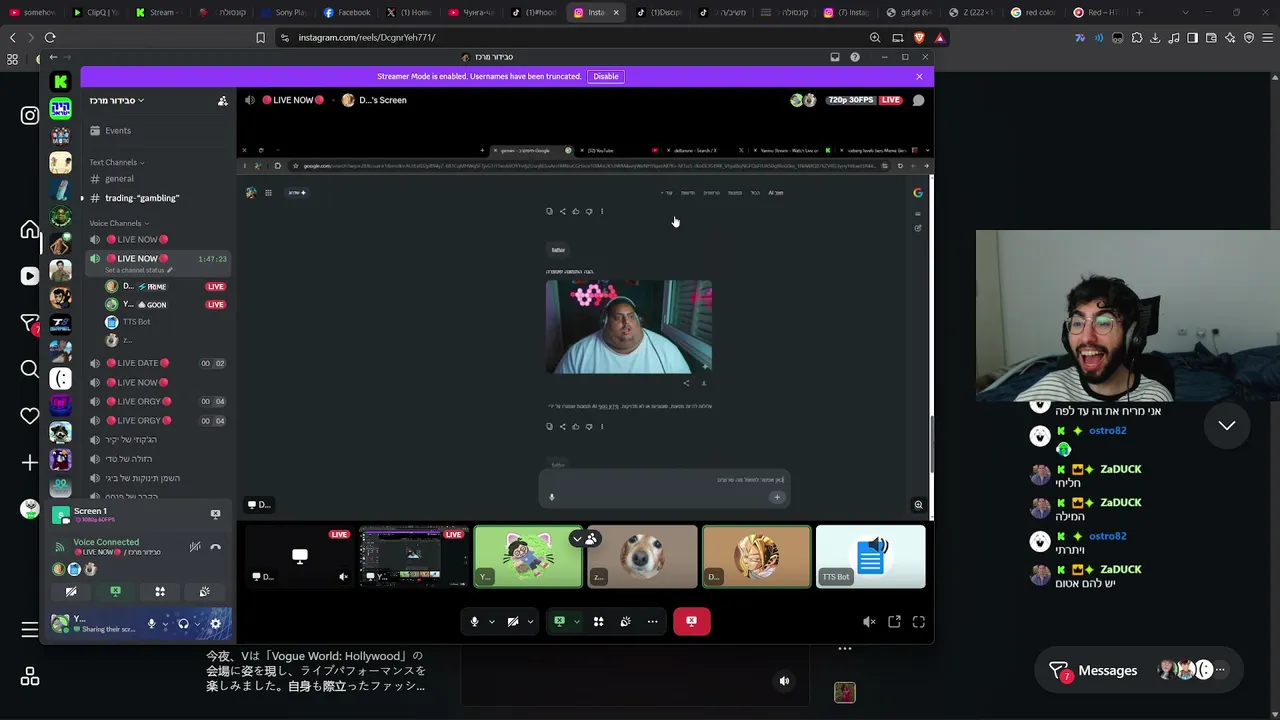
Task: Toggle deafen headphones in the user panel
Action: coord(183,624)
